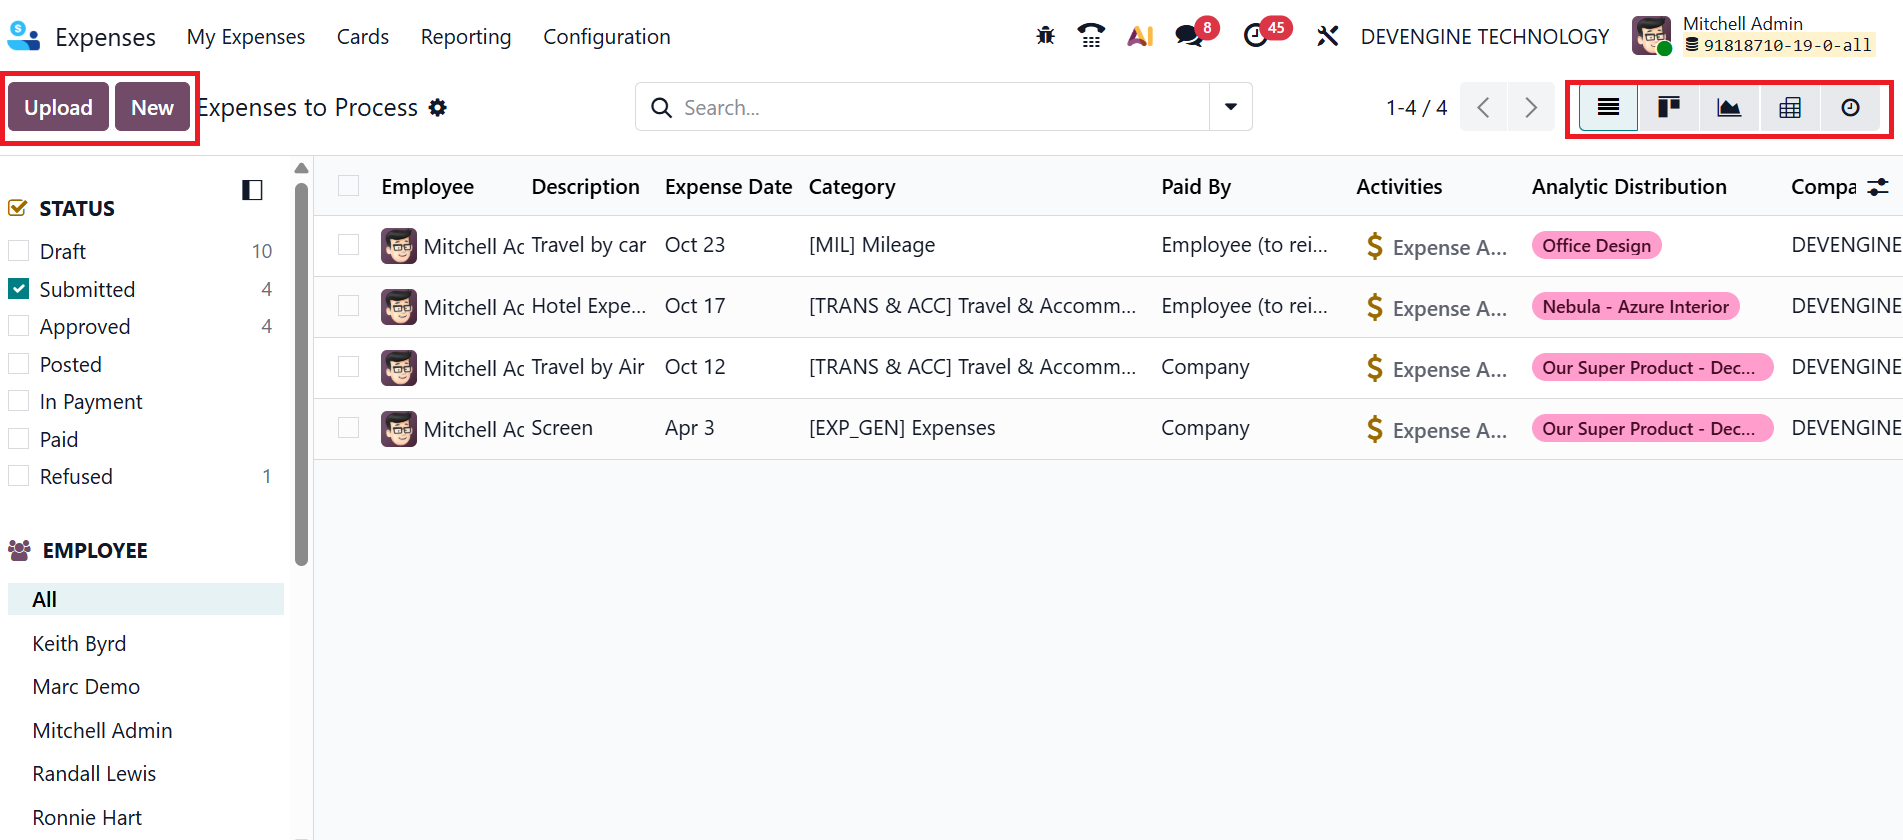Create a New expense
The width and height of the screenshot is (1903, 840).
(152, 108)
